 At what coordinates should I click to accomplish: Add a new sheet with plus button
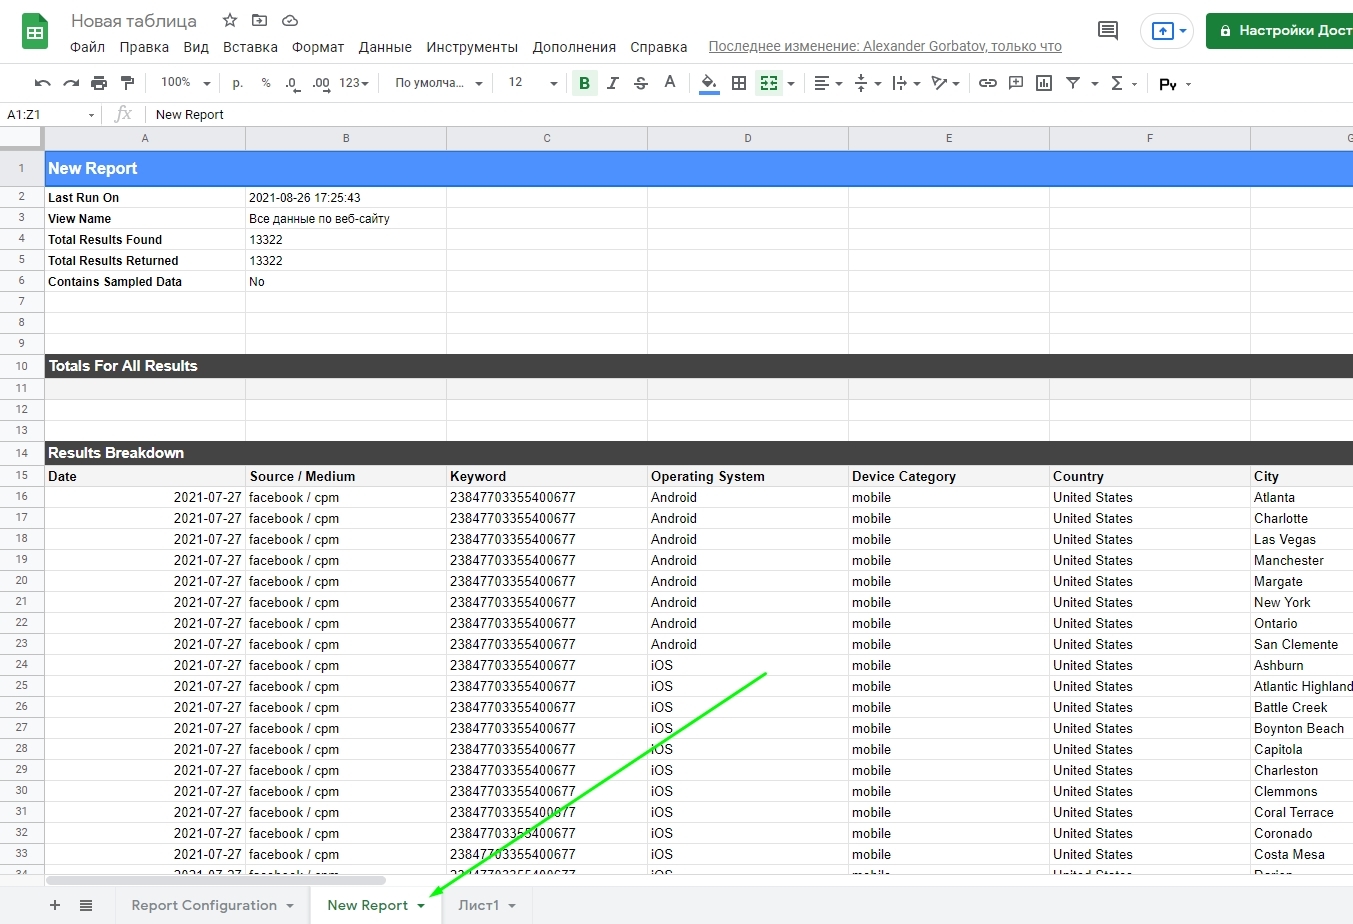coord(55,905)
